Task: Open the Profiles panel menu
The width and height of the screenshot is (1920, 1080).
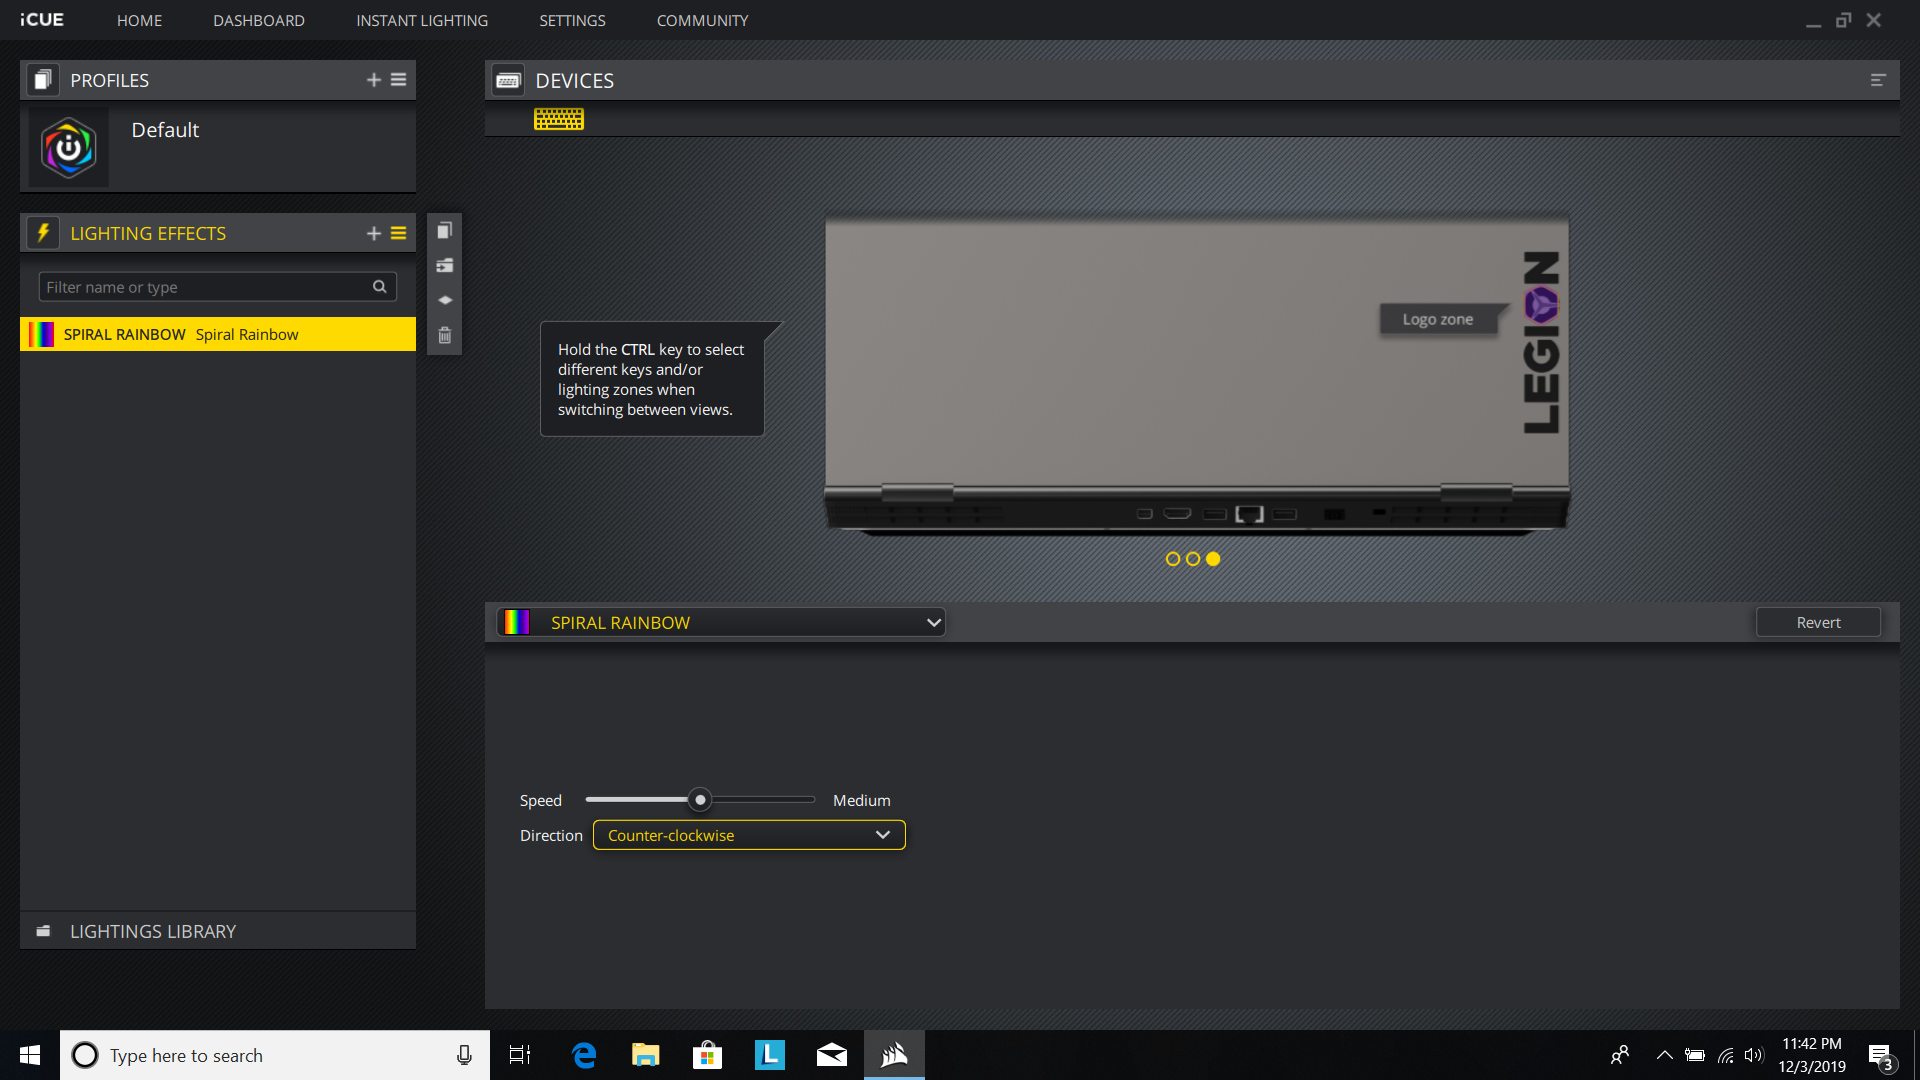Action: click(398, 80)
